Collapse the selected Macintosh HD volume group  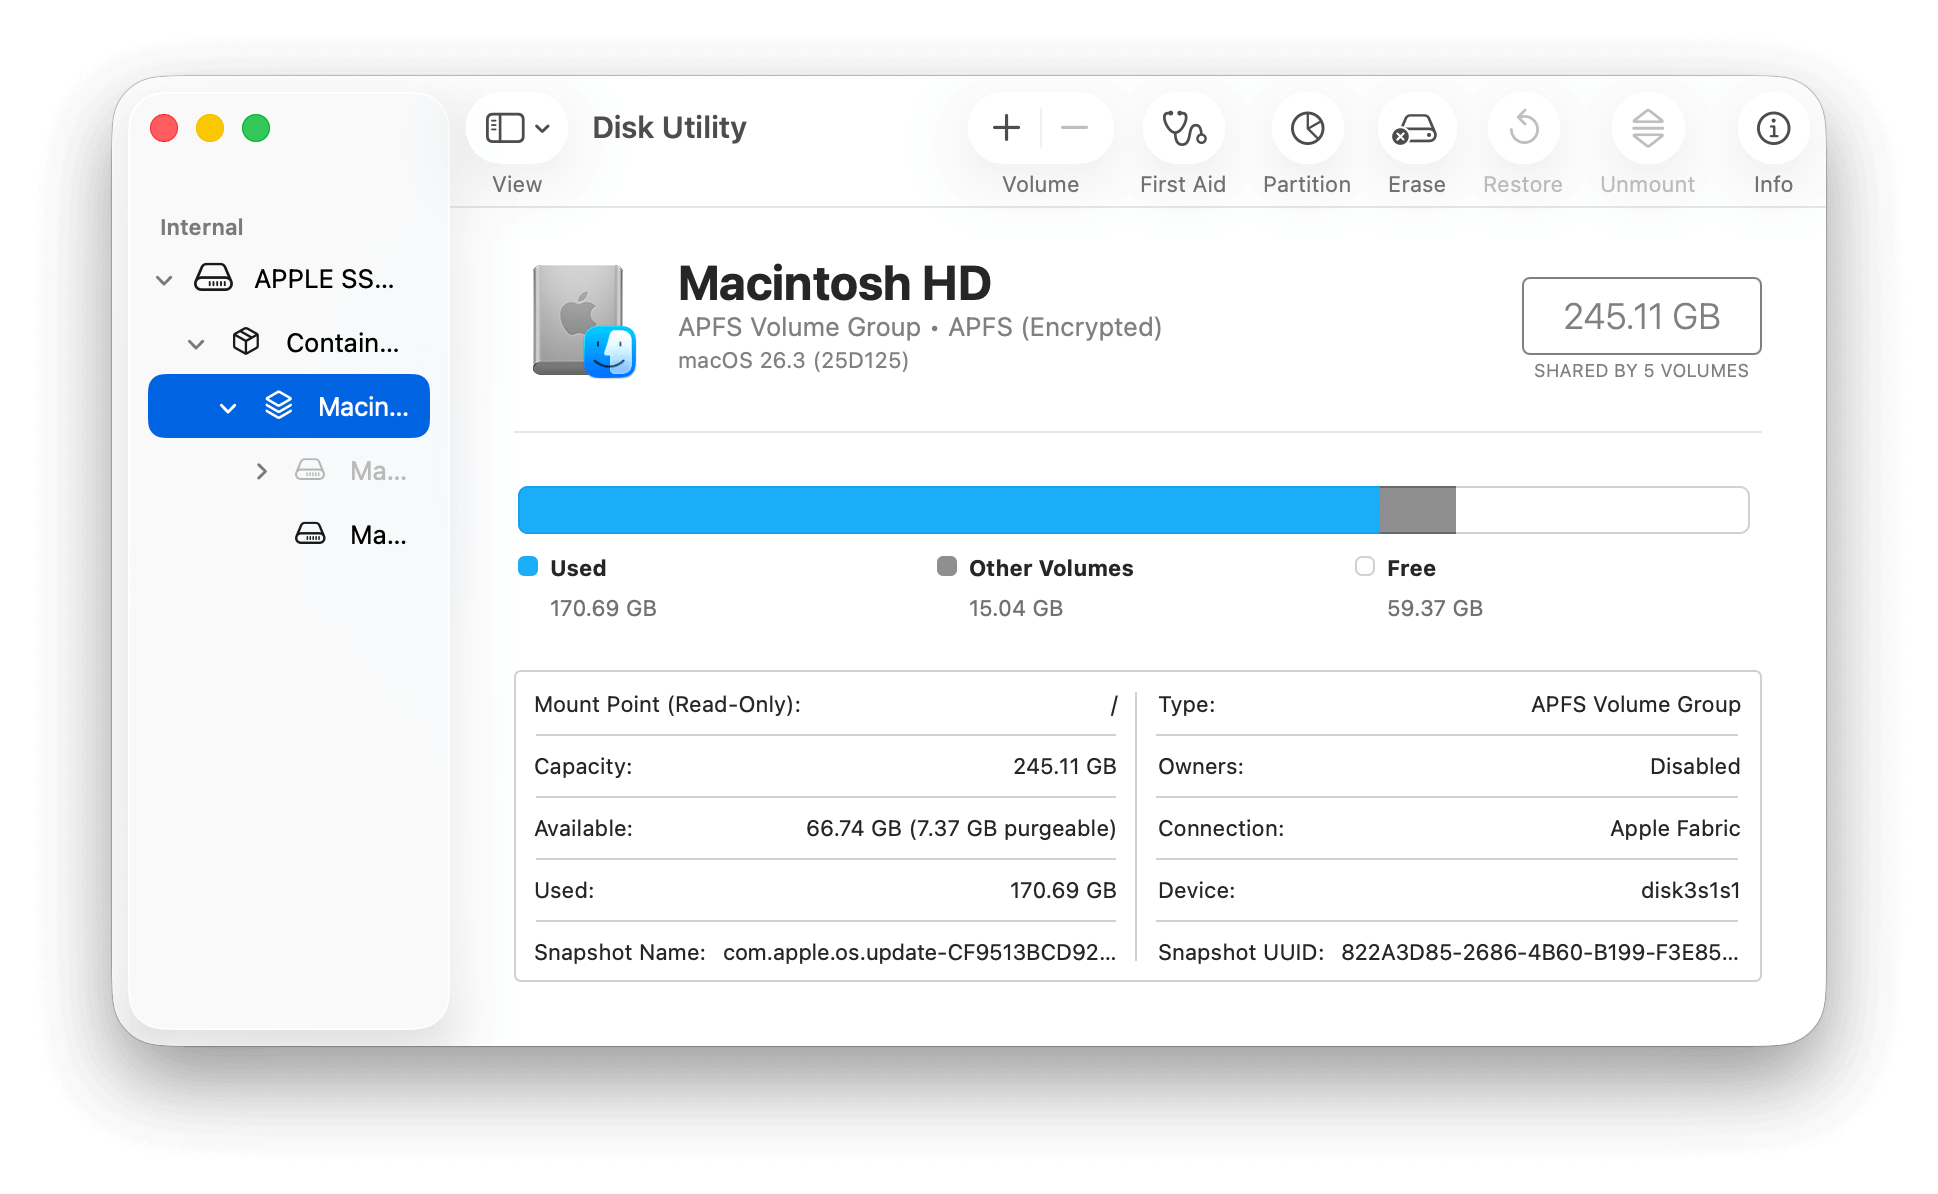pyautogui.click(x=228, y=407)
